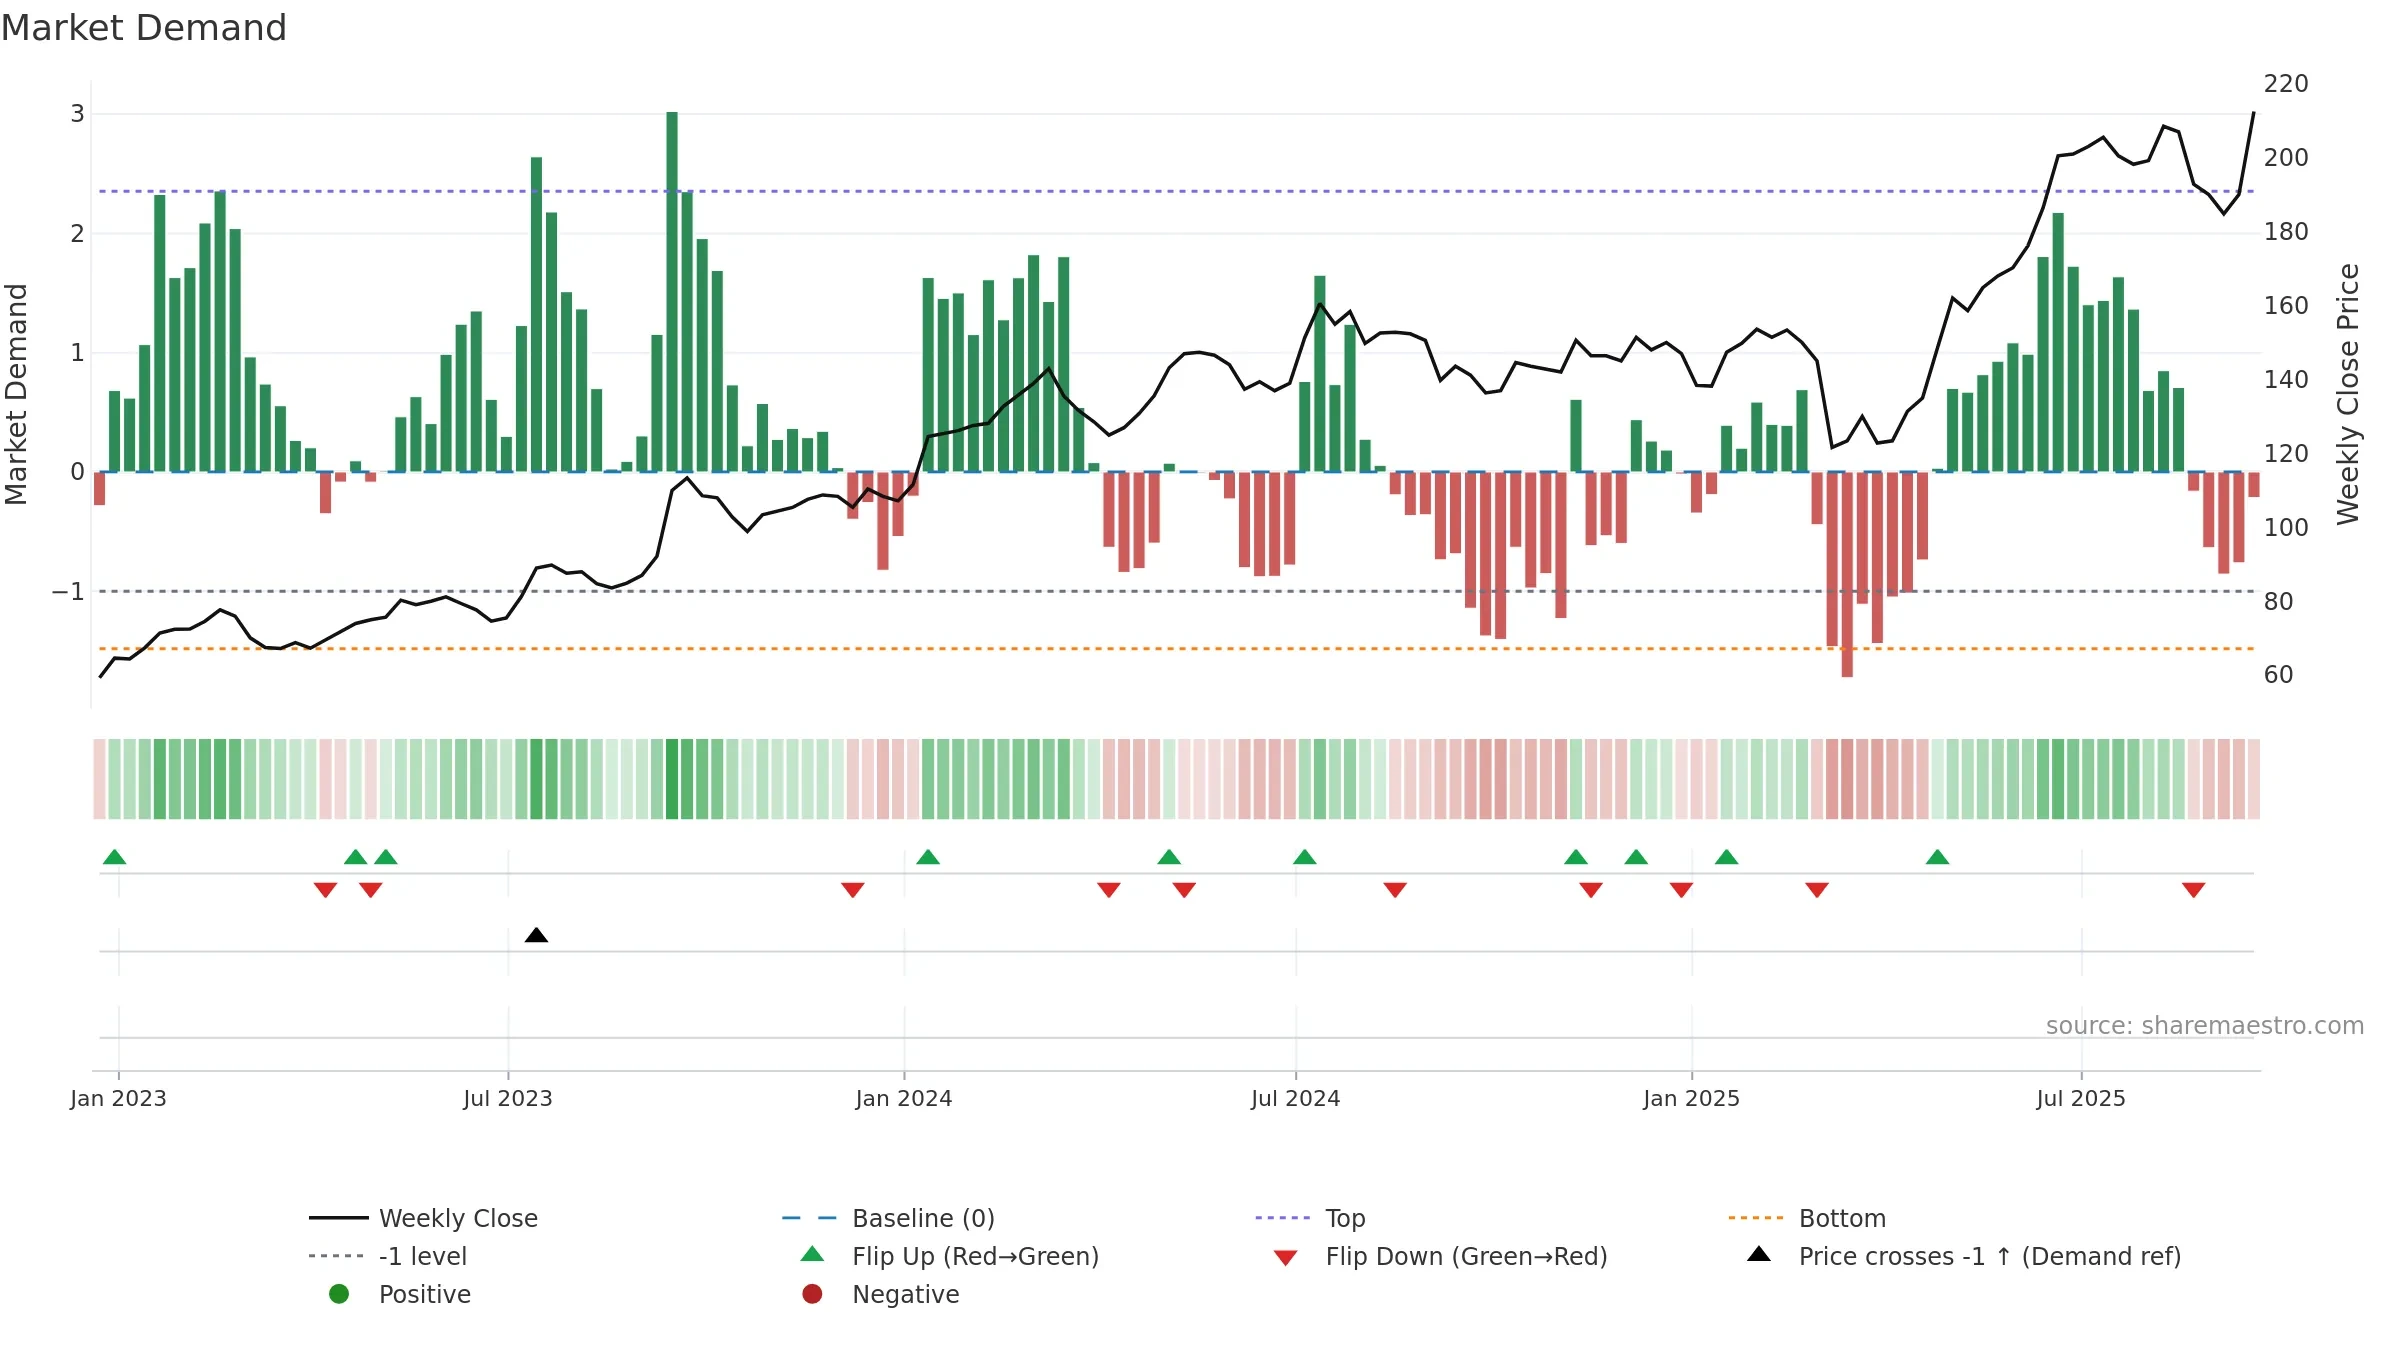Select the '-1 level' legend label
This screenshot has width=2400, height=1350.
[x=423, y=1256]
